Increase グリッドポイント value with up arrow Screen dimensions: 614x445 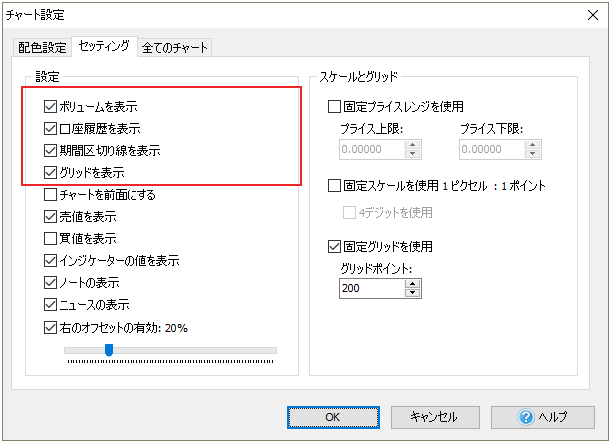[412, 283]
